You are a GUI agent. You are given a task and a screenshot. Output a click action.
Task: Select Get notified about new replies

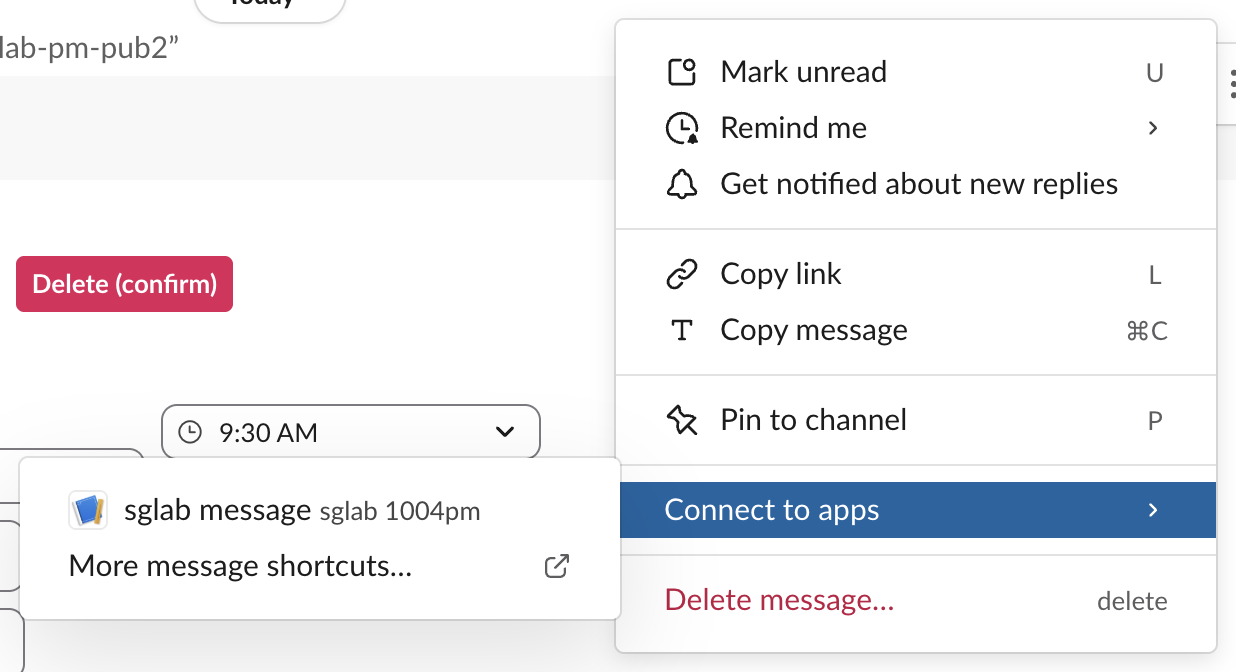(x=916, y=184)
